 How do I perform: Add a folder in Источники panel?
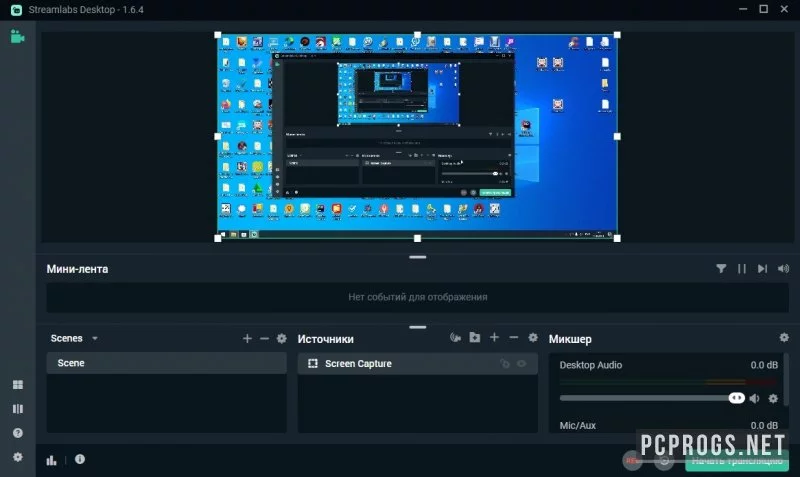[x=475, y=337]
